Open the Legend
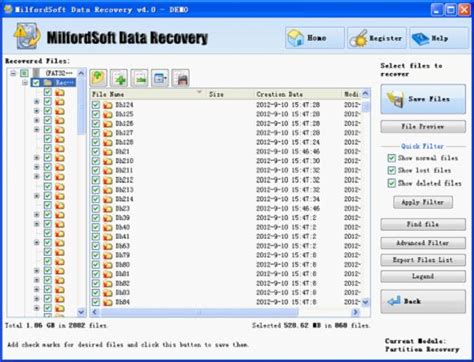Image resolution: width=474 pixels, height=362 pixels. (x=423, y=276)
